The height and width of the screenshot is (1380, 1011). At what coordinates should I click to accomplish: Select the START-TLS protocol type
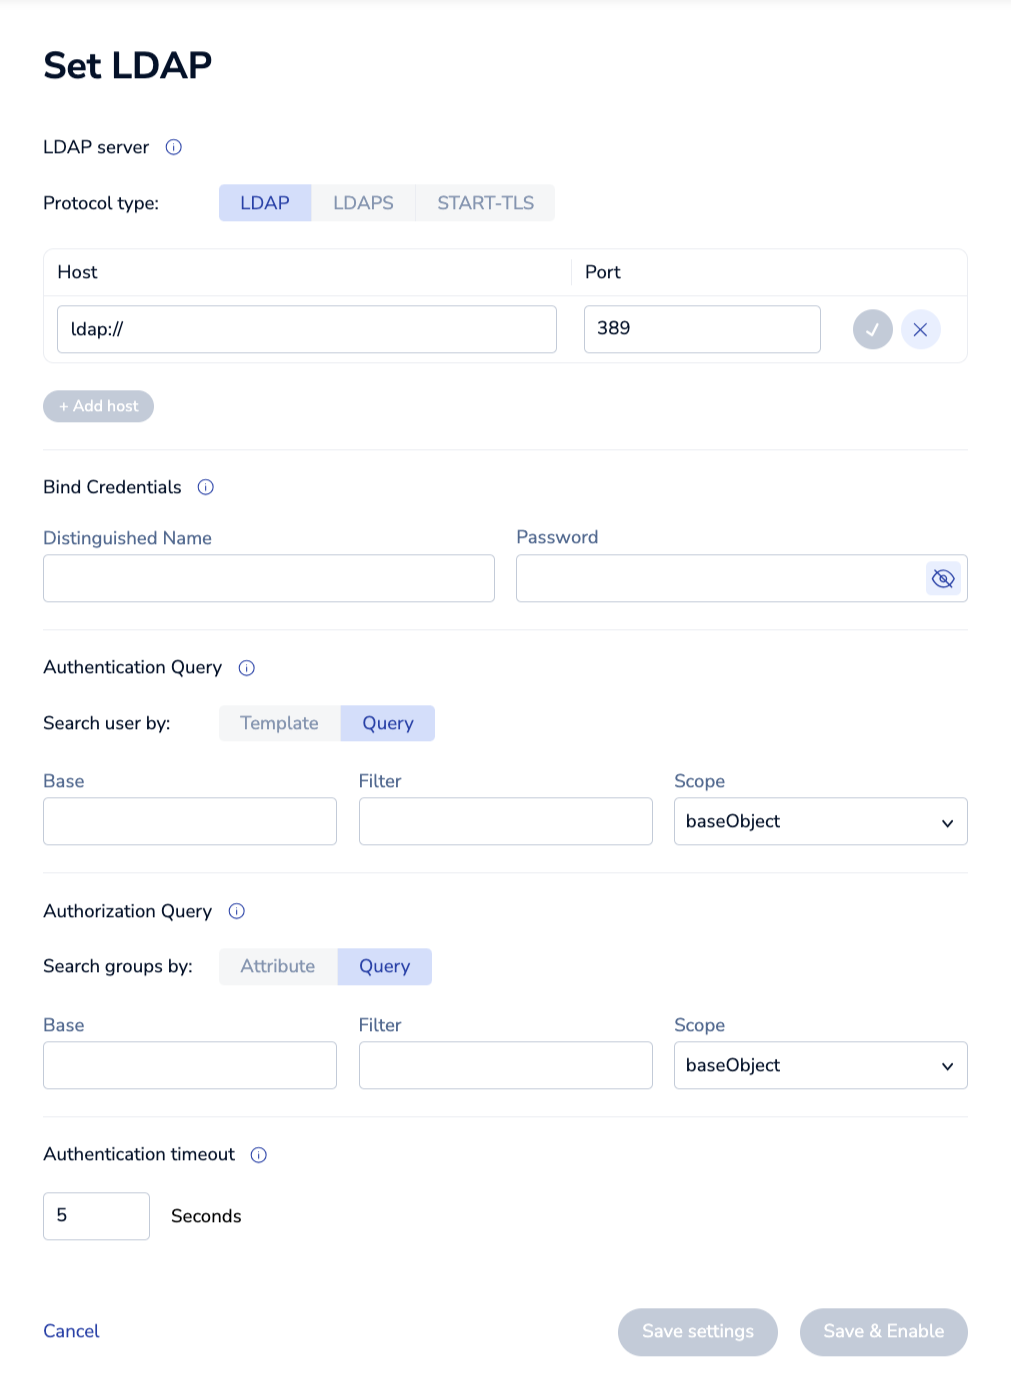click(x=485, y=203)
